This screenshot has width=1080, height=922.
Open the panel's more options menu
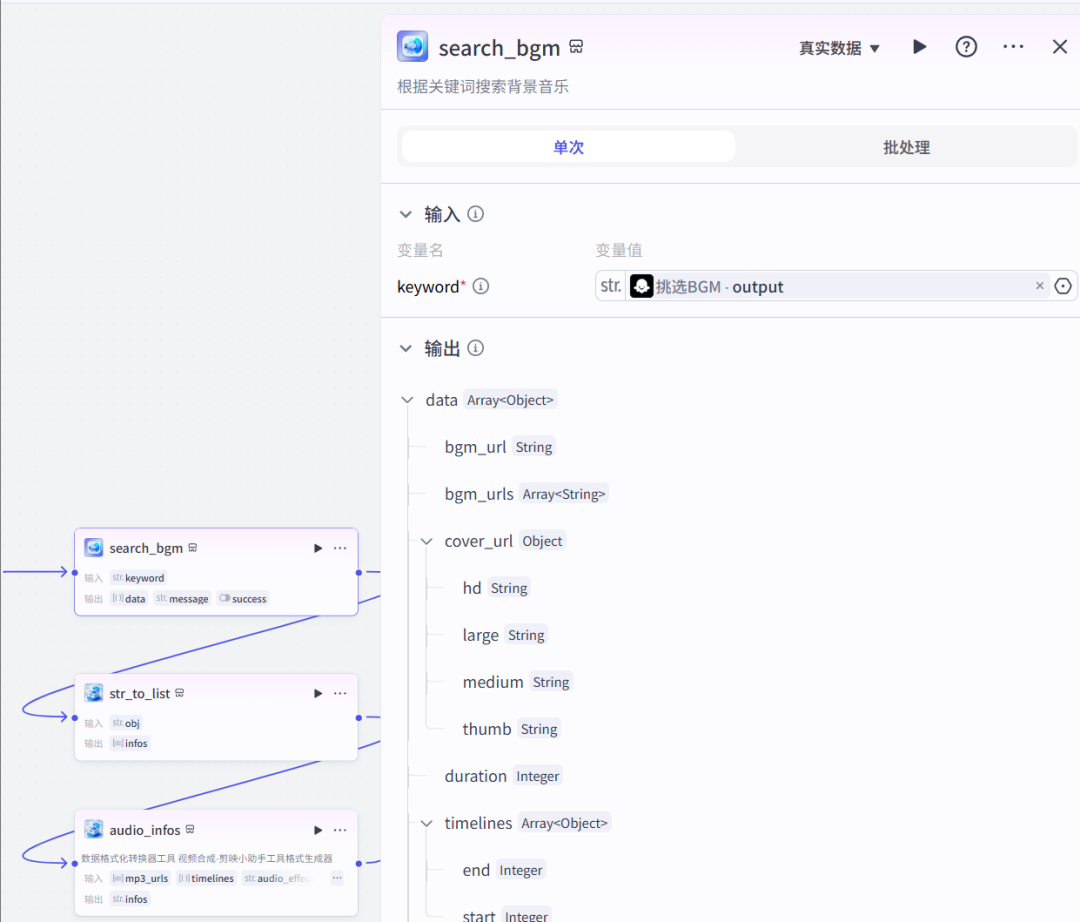1012,47
